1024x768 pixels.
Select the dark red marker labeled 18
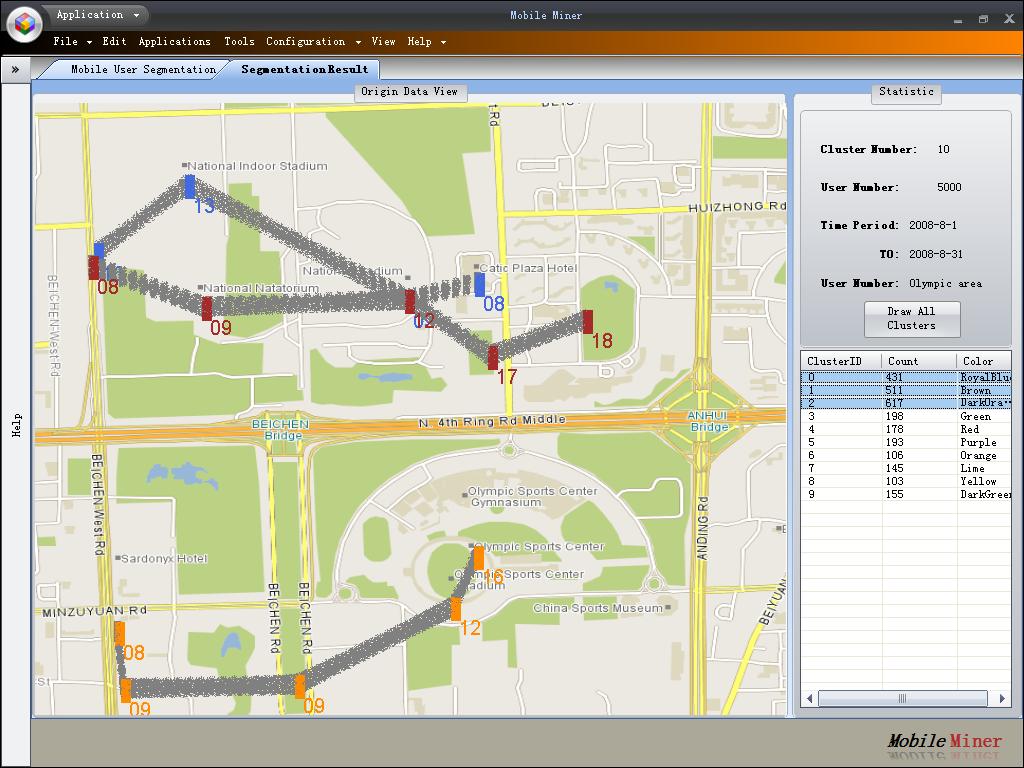[588, 321]
